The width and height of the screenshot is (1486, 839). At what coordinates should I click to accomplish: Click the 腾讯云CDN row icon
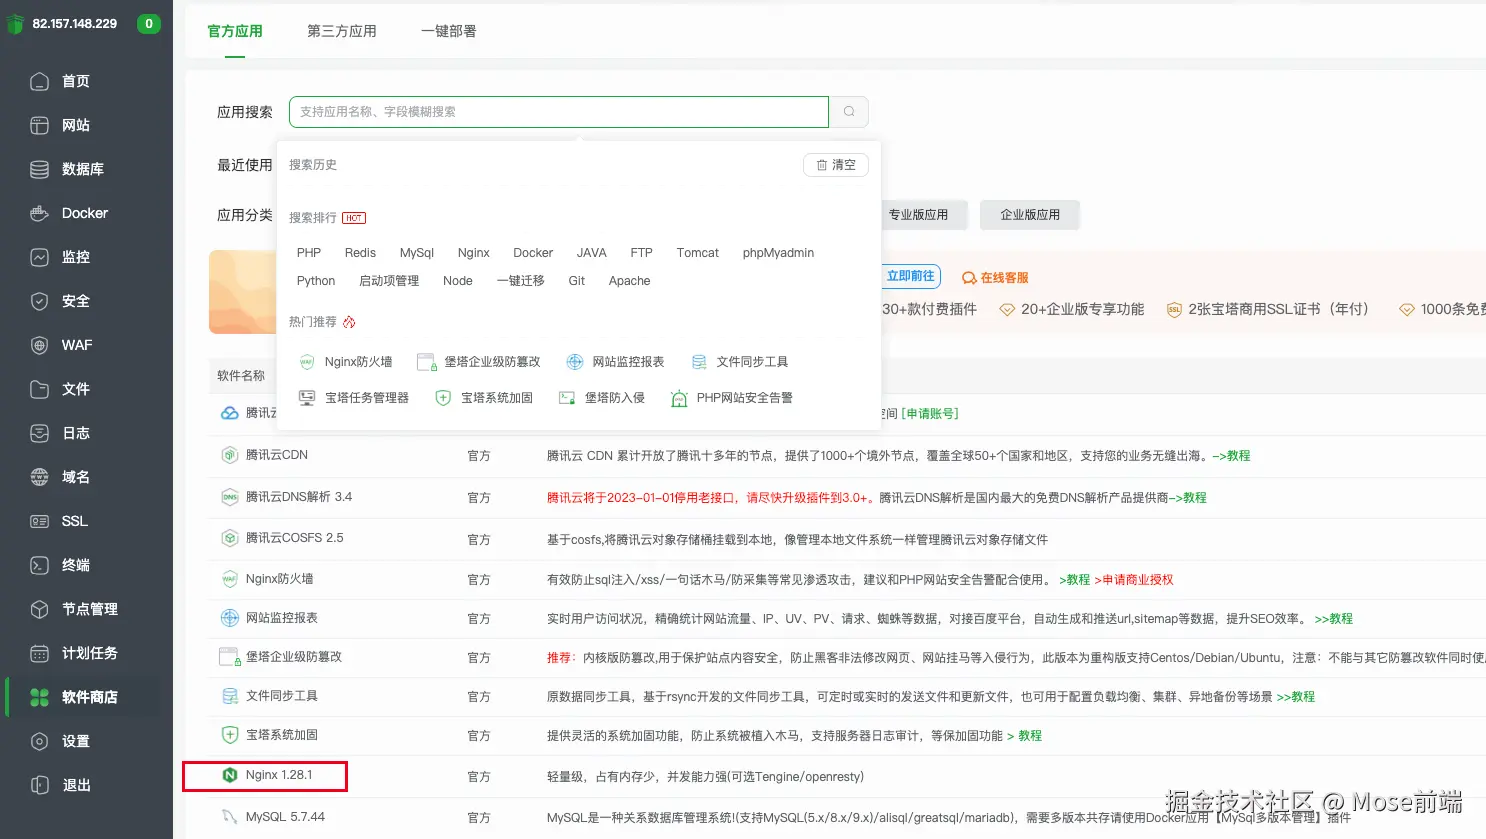(230, 455)
